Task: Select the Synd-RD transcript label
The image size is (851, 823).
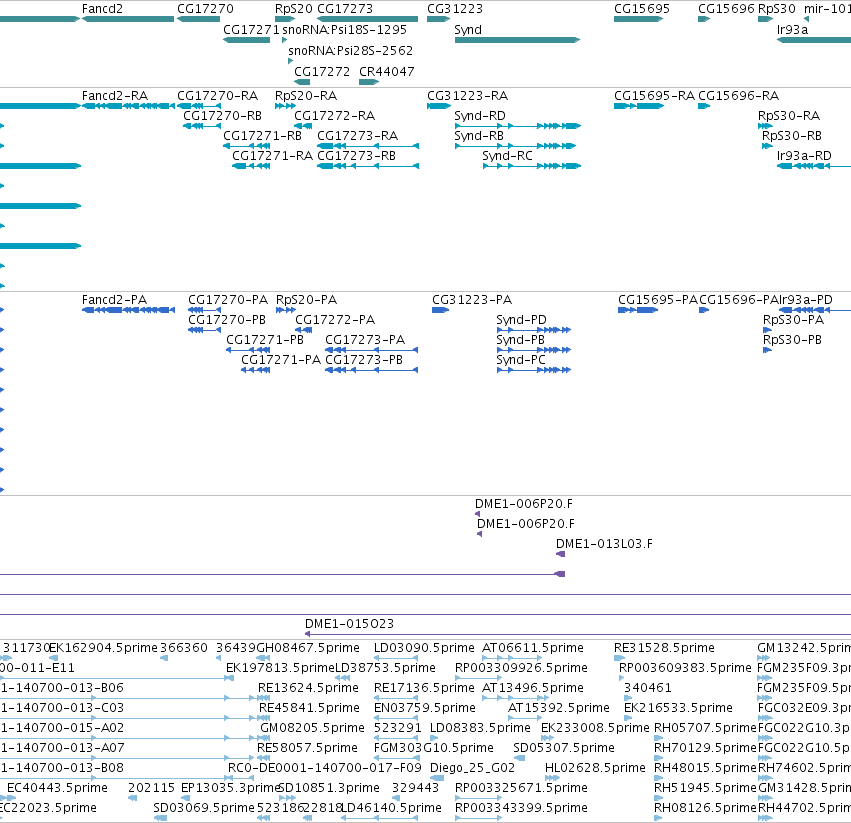Action: click(480, 116)
